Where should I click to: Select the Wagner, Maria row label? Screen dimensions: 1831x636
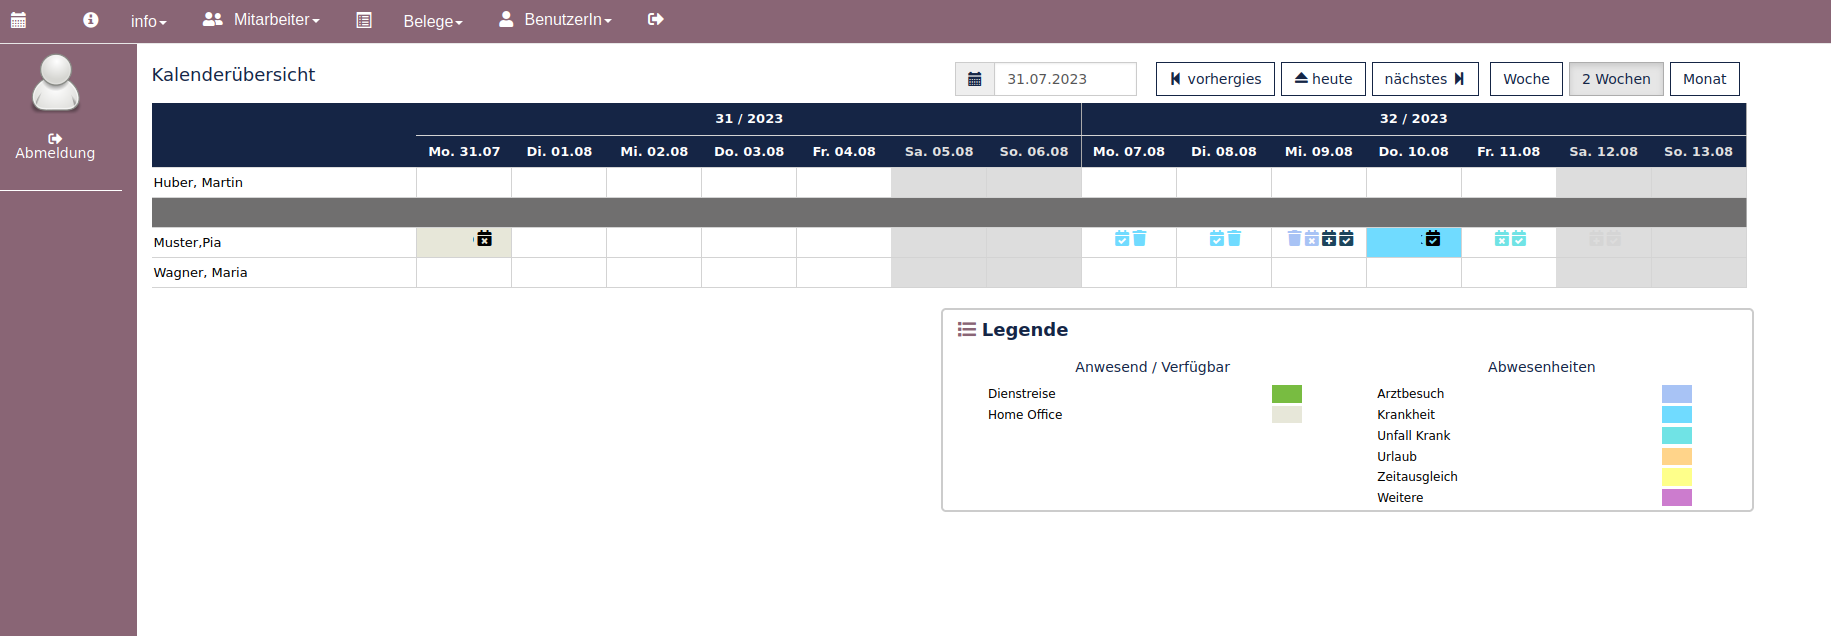pos(200,272)
